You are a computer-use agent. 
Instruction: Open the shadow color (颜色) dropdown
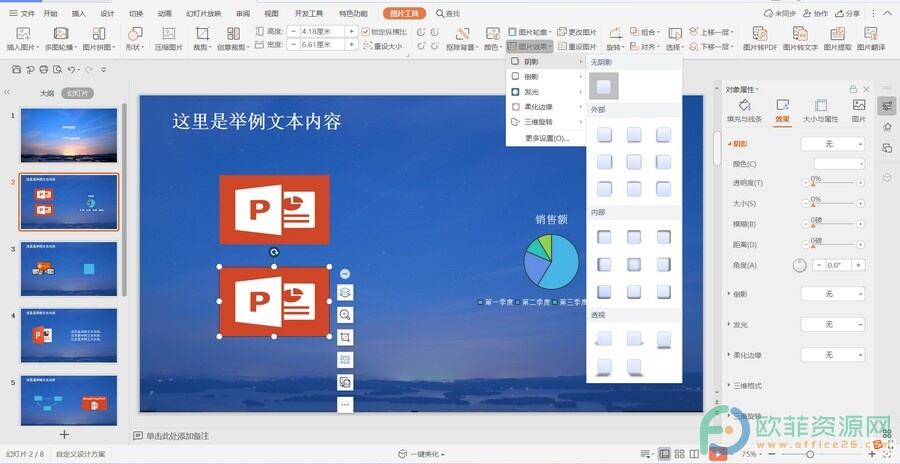click(x=839, y=164)
